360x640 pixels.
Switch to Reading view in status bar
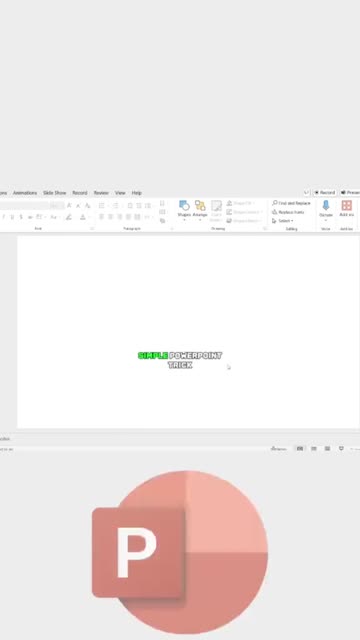[x=327, y=449]
